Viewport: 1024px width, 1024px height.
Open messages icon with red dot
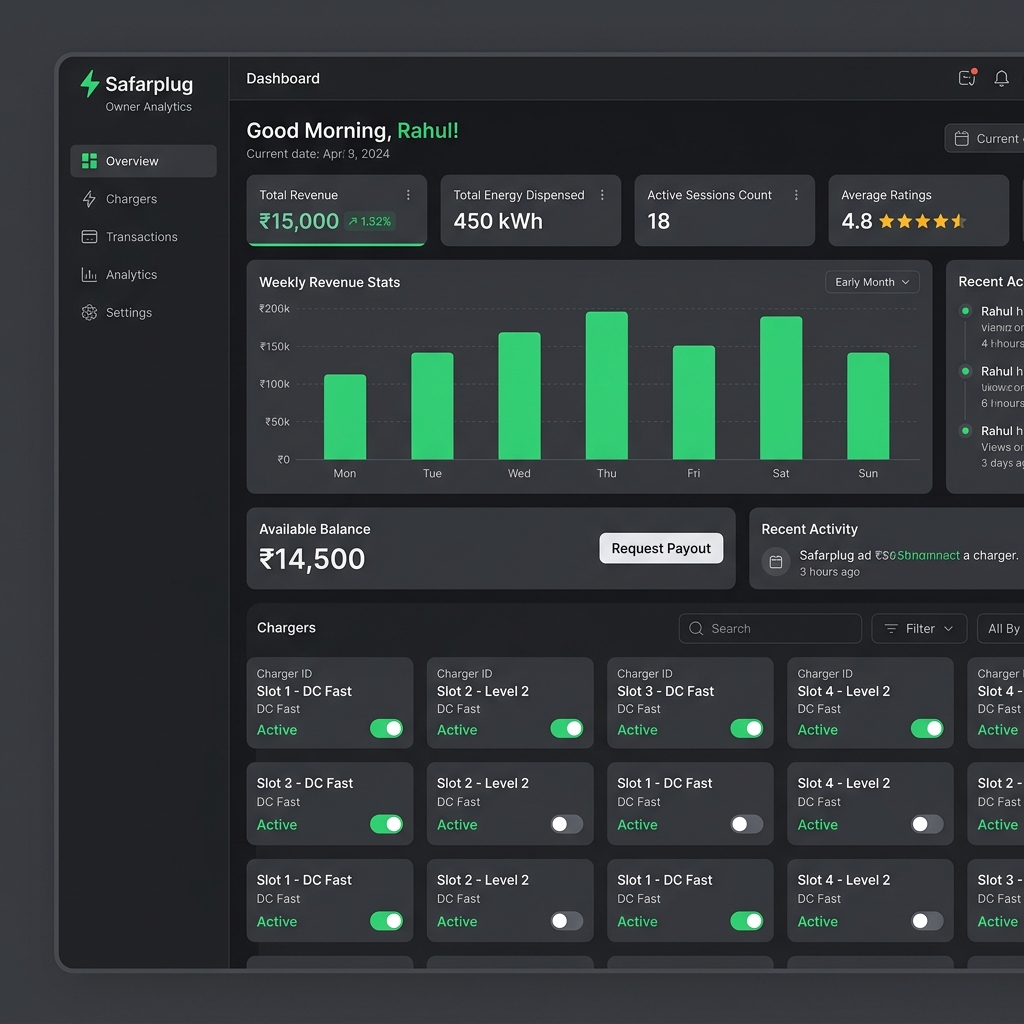click(x=967, y=77)
